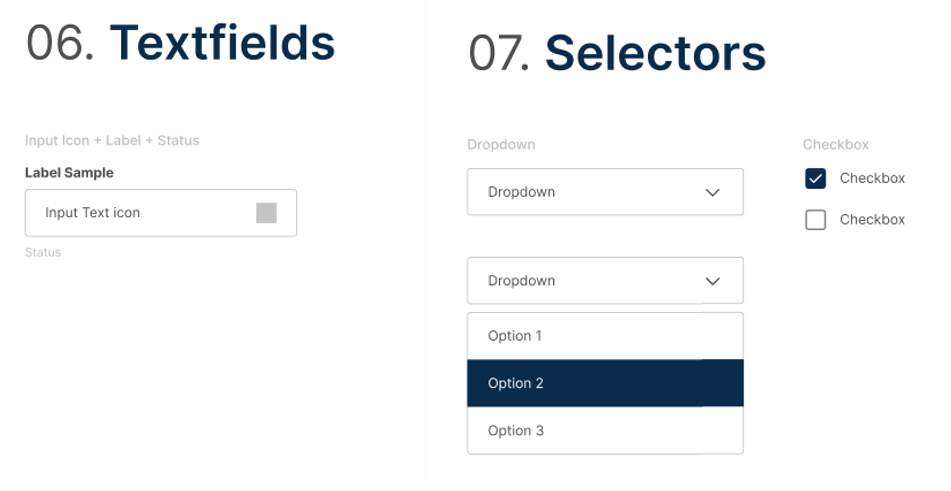Click the 'Input Icon + Label + Status' caption
Screen dimensions: 951x491
coord(112,141)
